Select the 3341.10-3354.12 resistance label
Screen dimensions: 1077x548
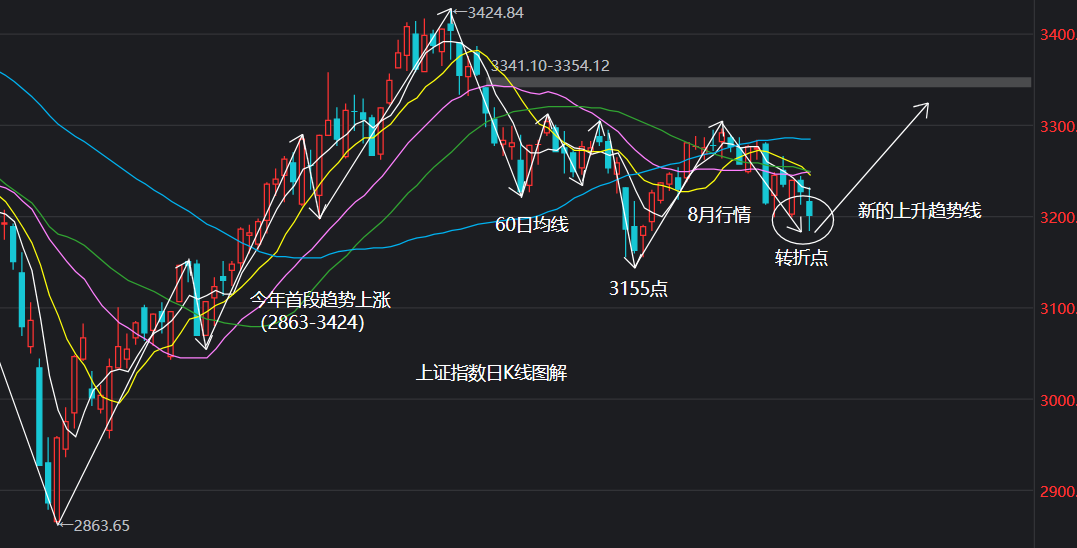(x=549, y=66)
